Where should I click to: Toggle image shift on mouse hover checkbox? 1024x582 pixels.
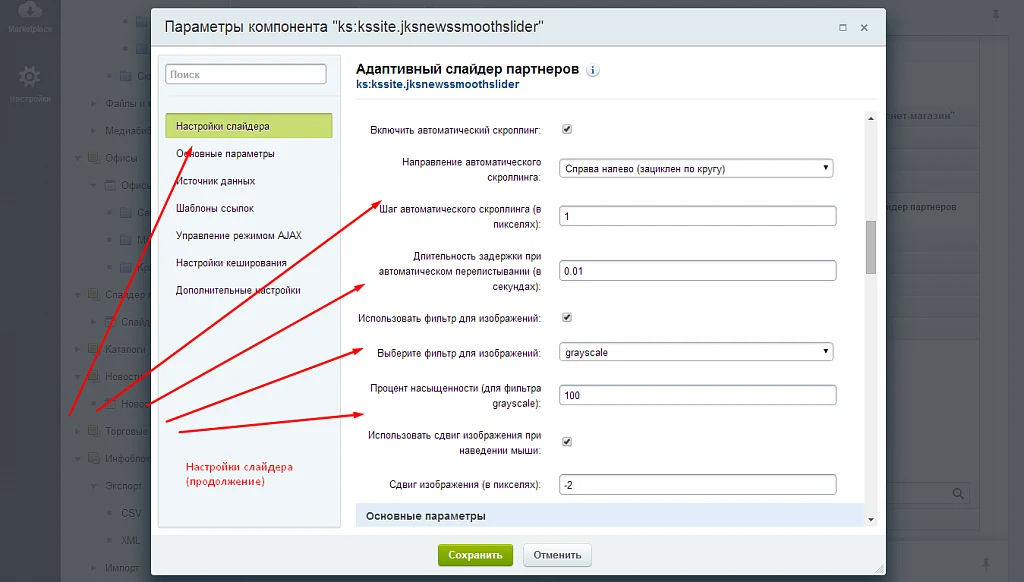(x=567, y=442)
